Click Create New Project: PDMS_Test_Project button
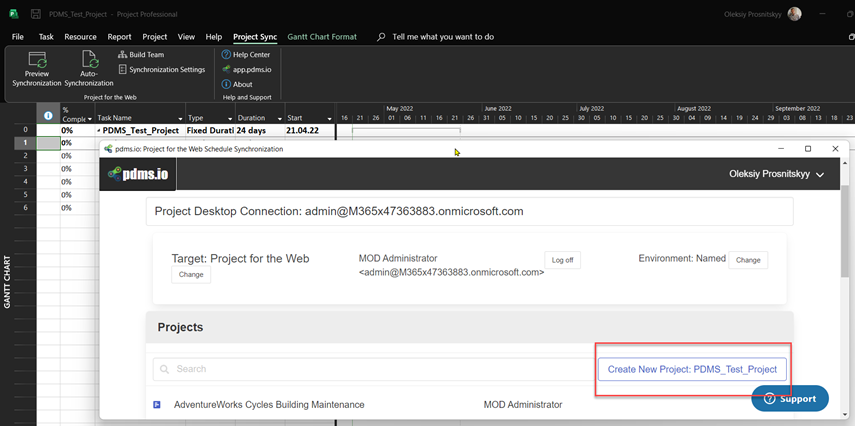The image size is (855, 426). pyautogui.click(x=692, y=369)
